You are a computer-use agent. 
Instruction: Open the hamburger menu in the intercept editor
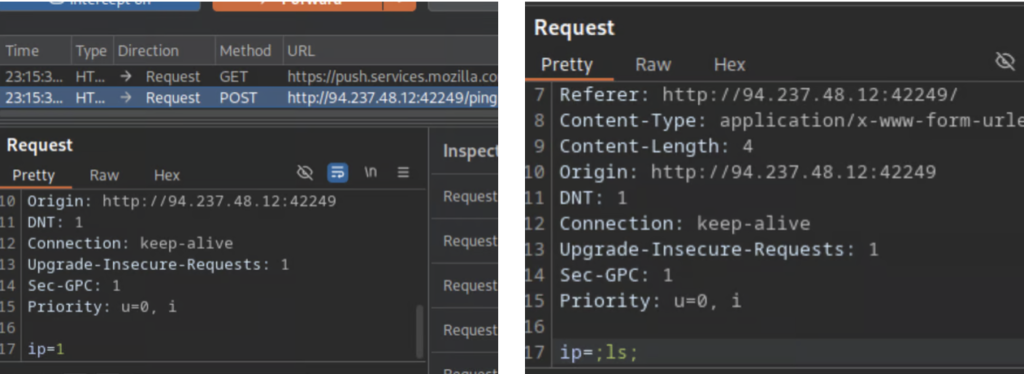[403, 172]
